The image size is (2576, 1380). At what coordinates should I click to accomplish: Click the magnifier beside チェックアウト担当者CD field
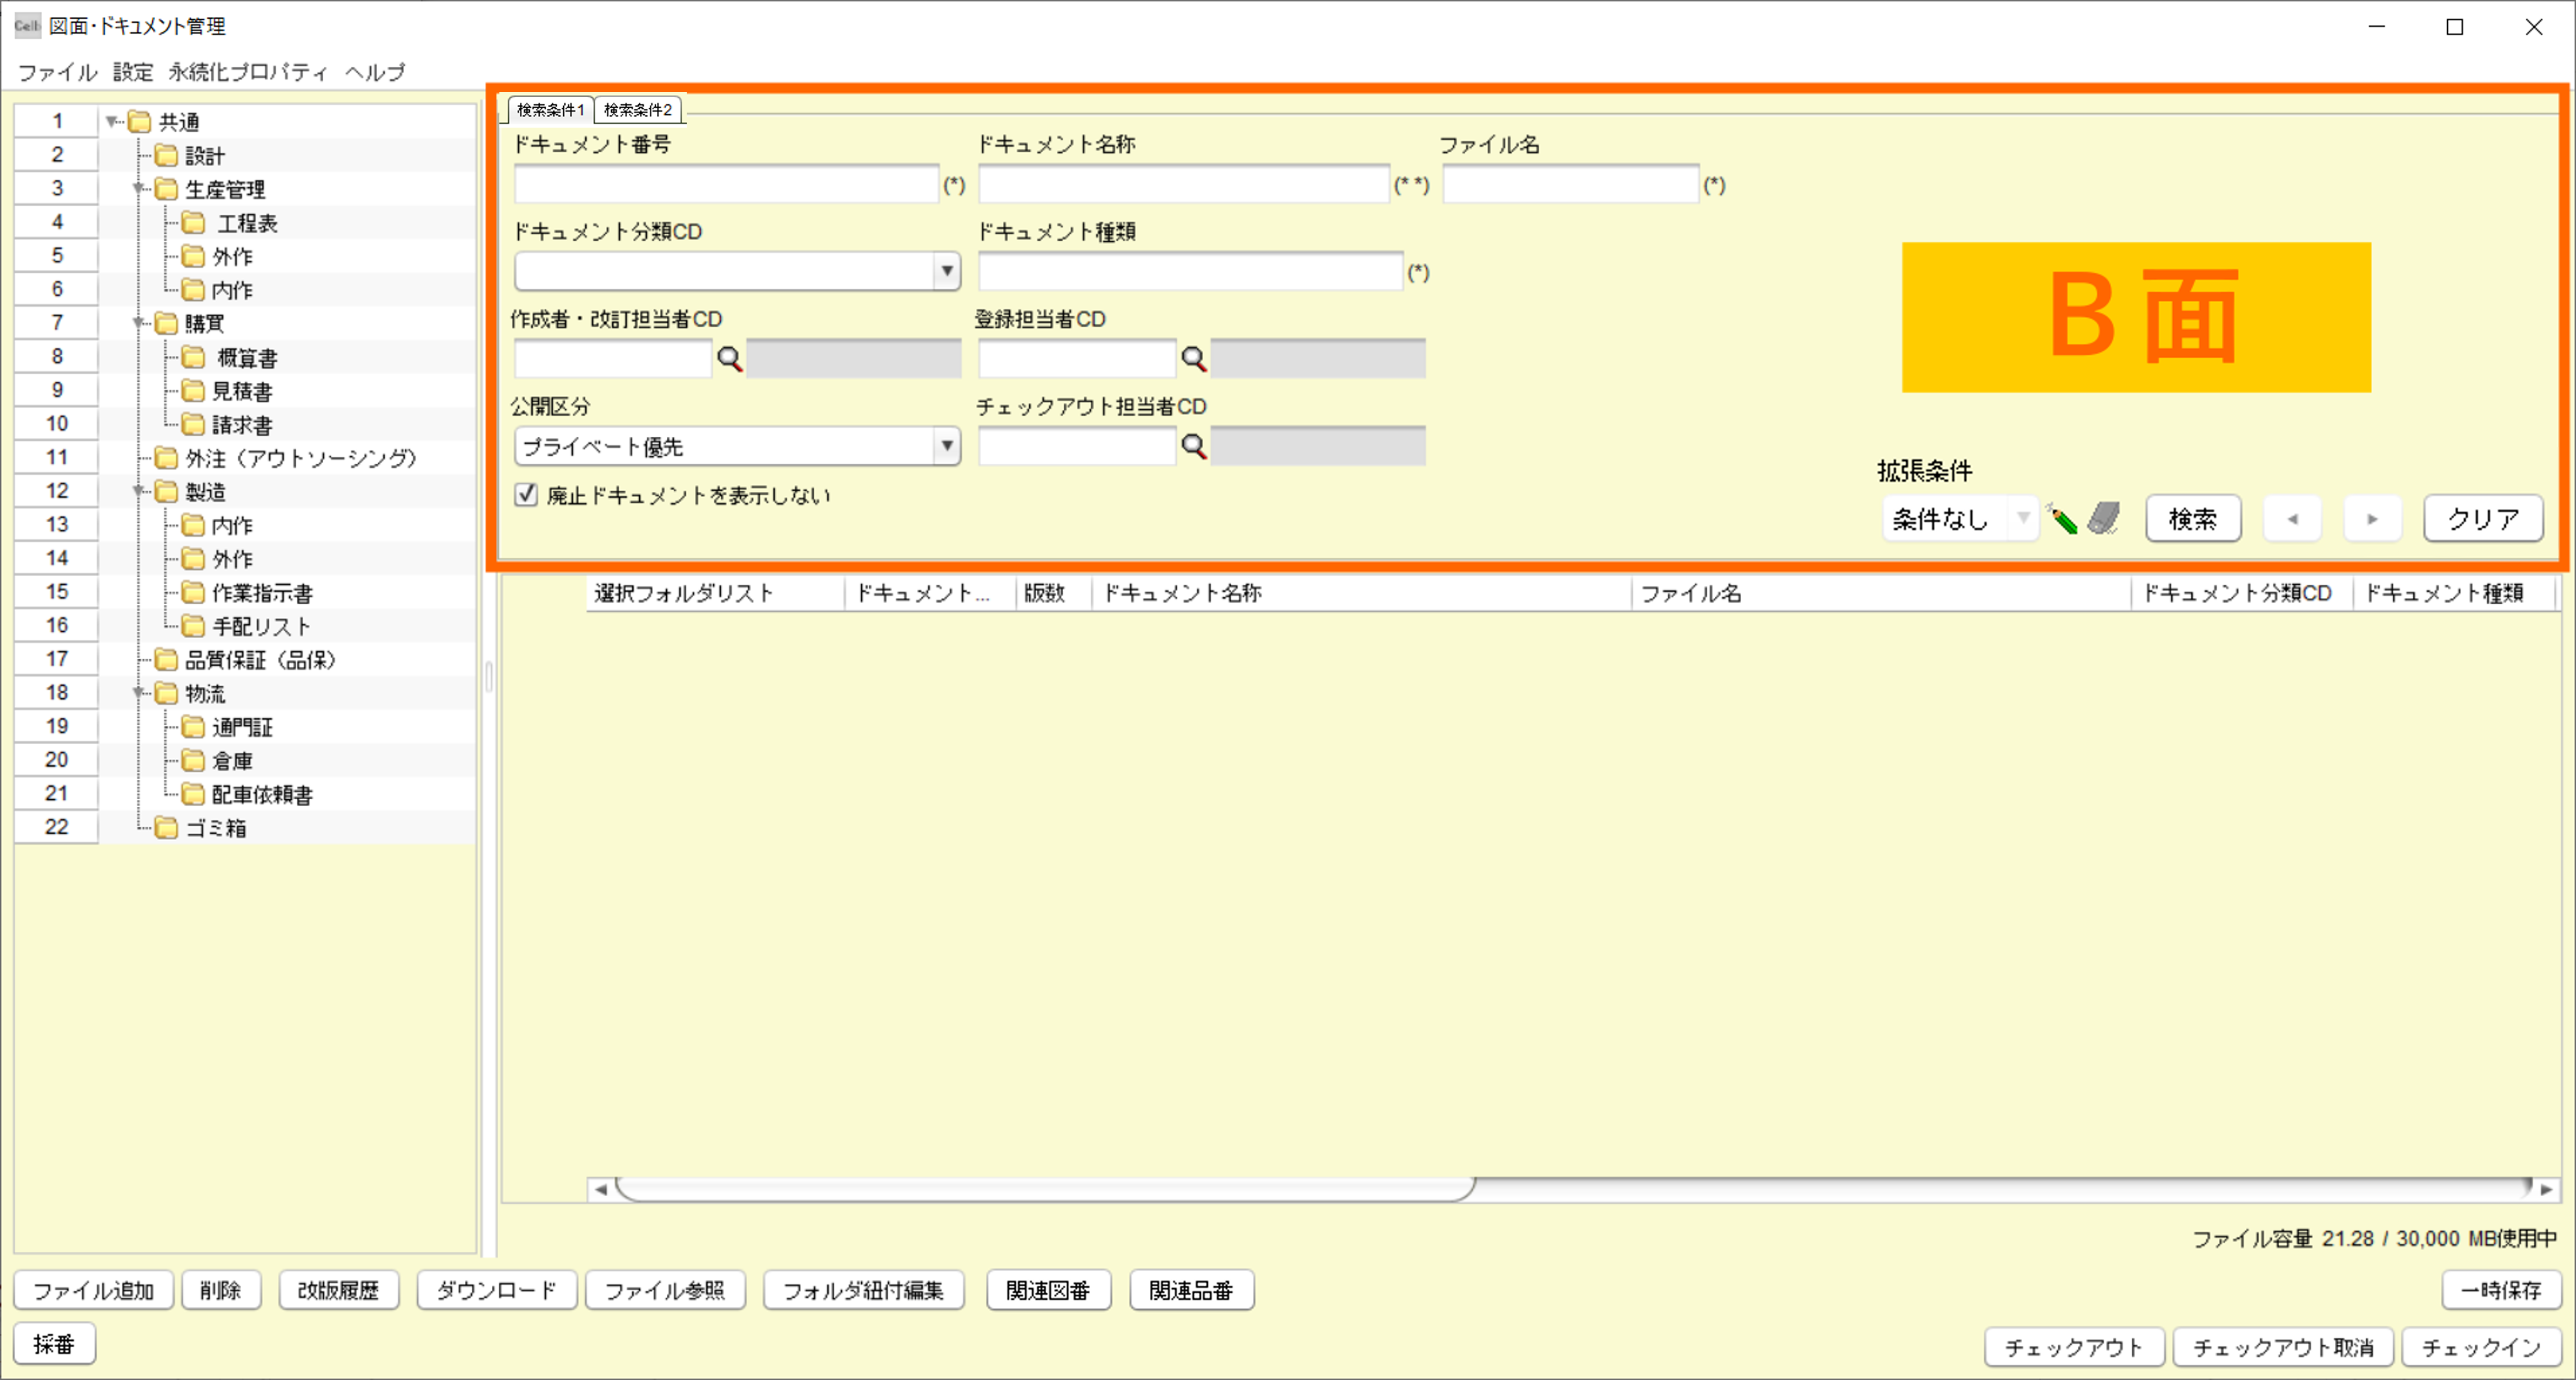tap(1194, 446)
